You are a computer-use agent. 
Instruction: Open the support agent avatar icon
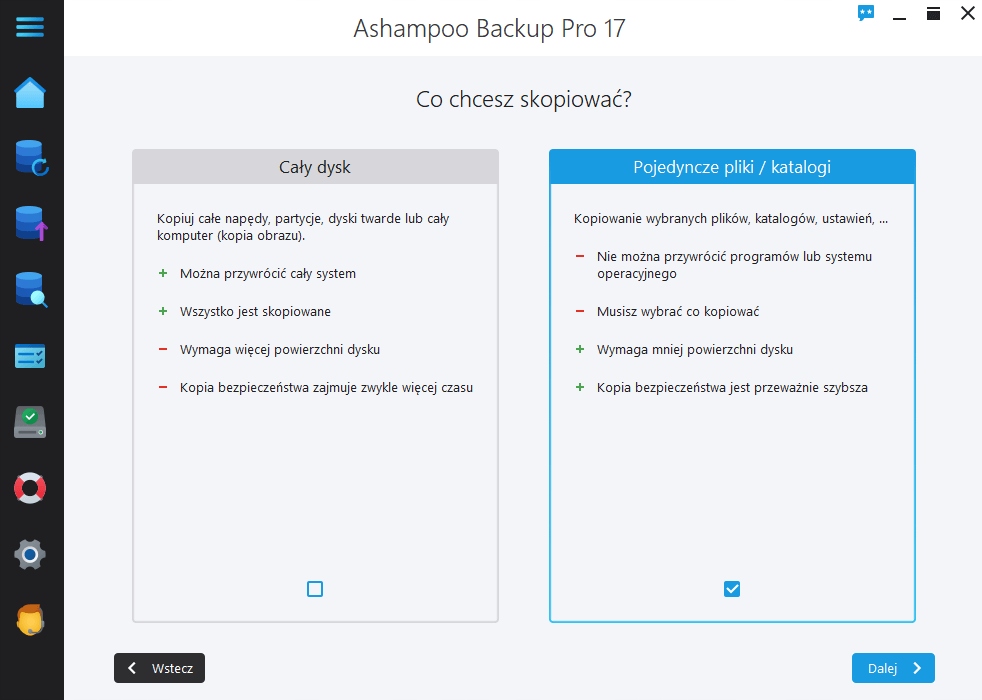pyautogui.click(x=30, y=620)
